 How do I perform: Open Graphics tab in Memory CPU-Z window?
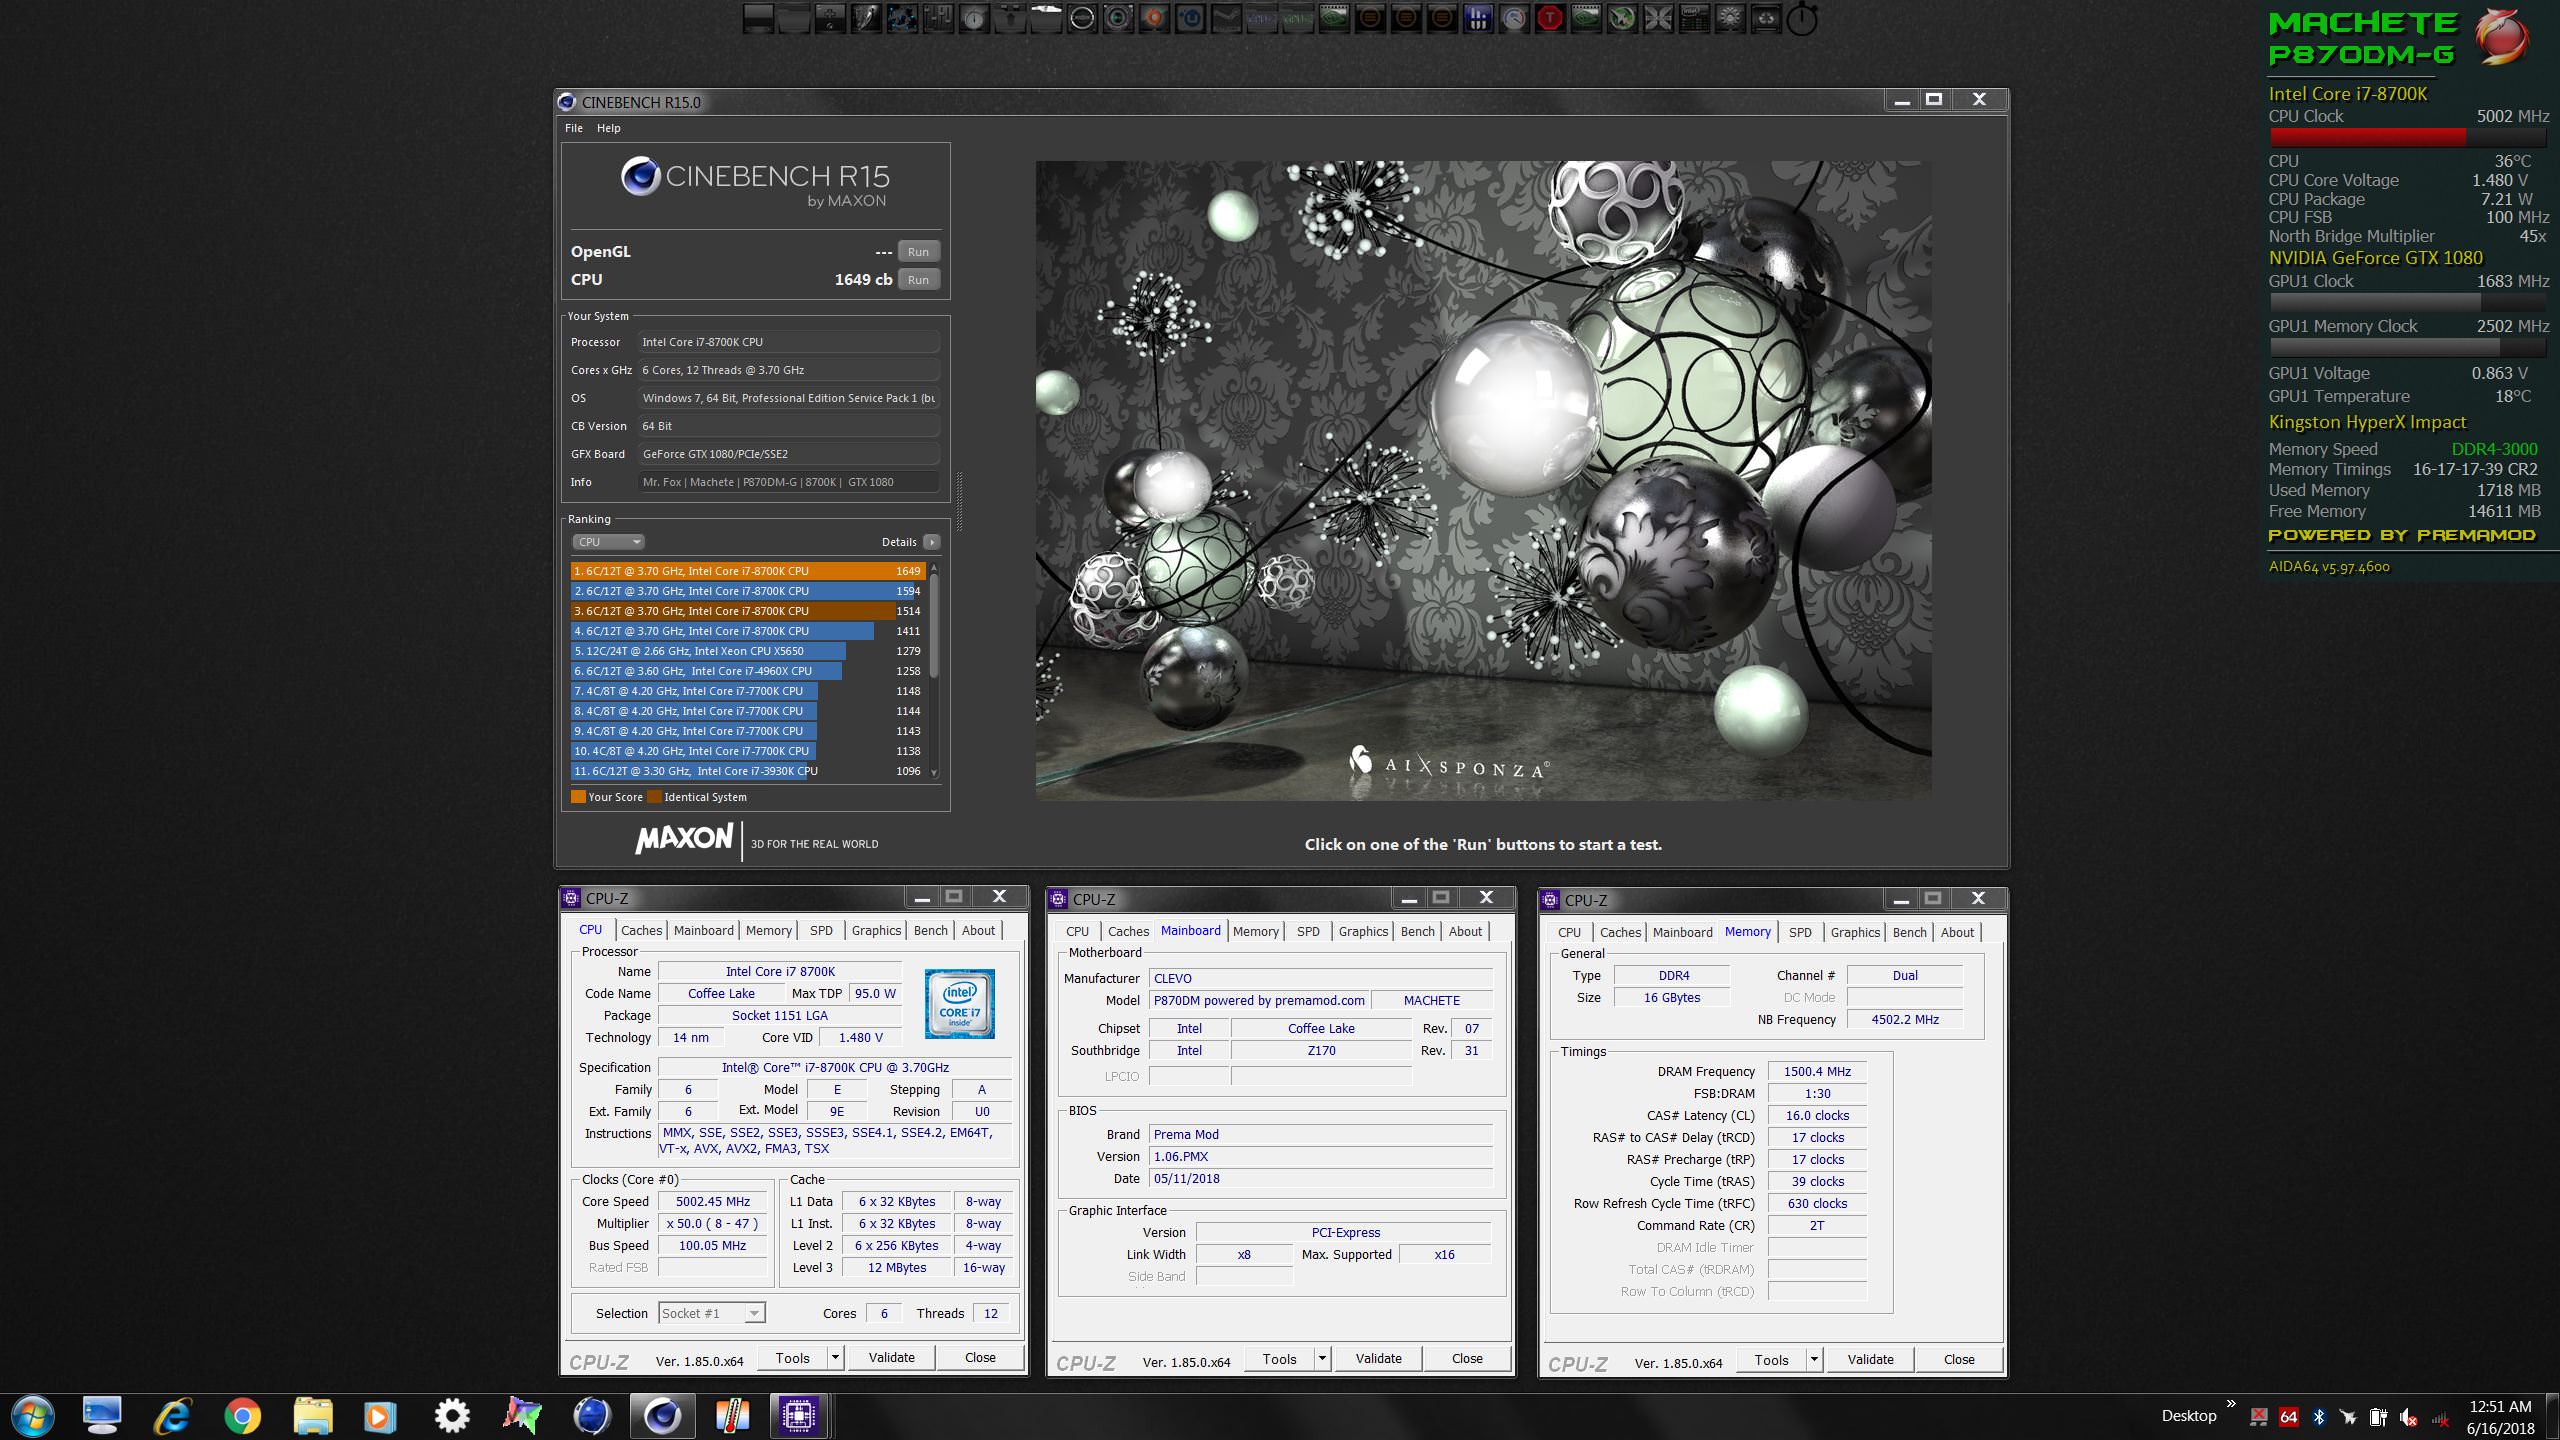(1855, 932)
